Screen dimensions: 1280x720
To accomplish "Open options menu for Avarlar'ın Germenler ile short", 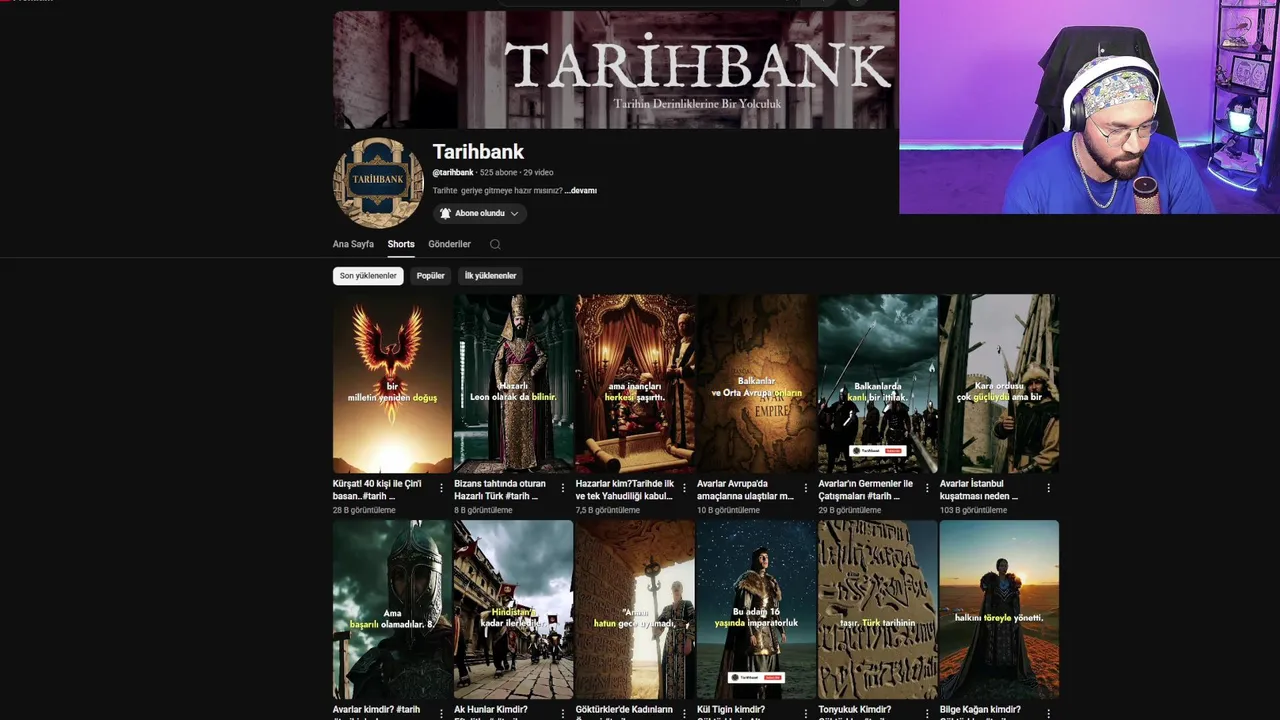I will [927, 488].
